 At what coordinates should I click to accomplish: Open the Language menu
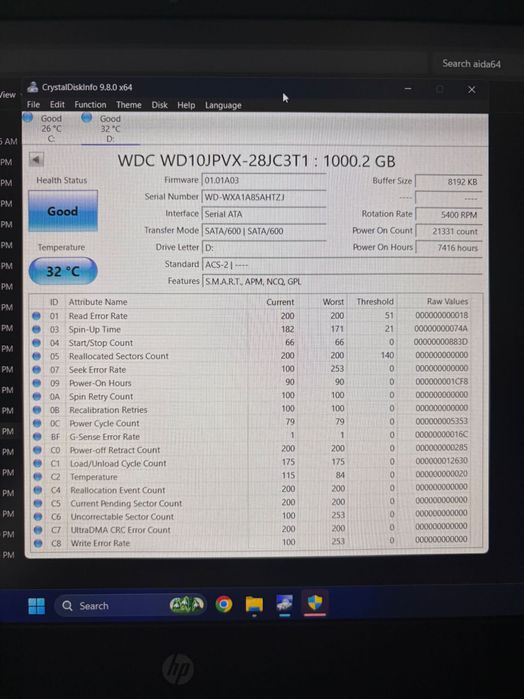coord(223,106)
